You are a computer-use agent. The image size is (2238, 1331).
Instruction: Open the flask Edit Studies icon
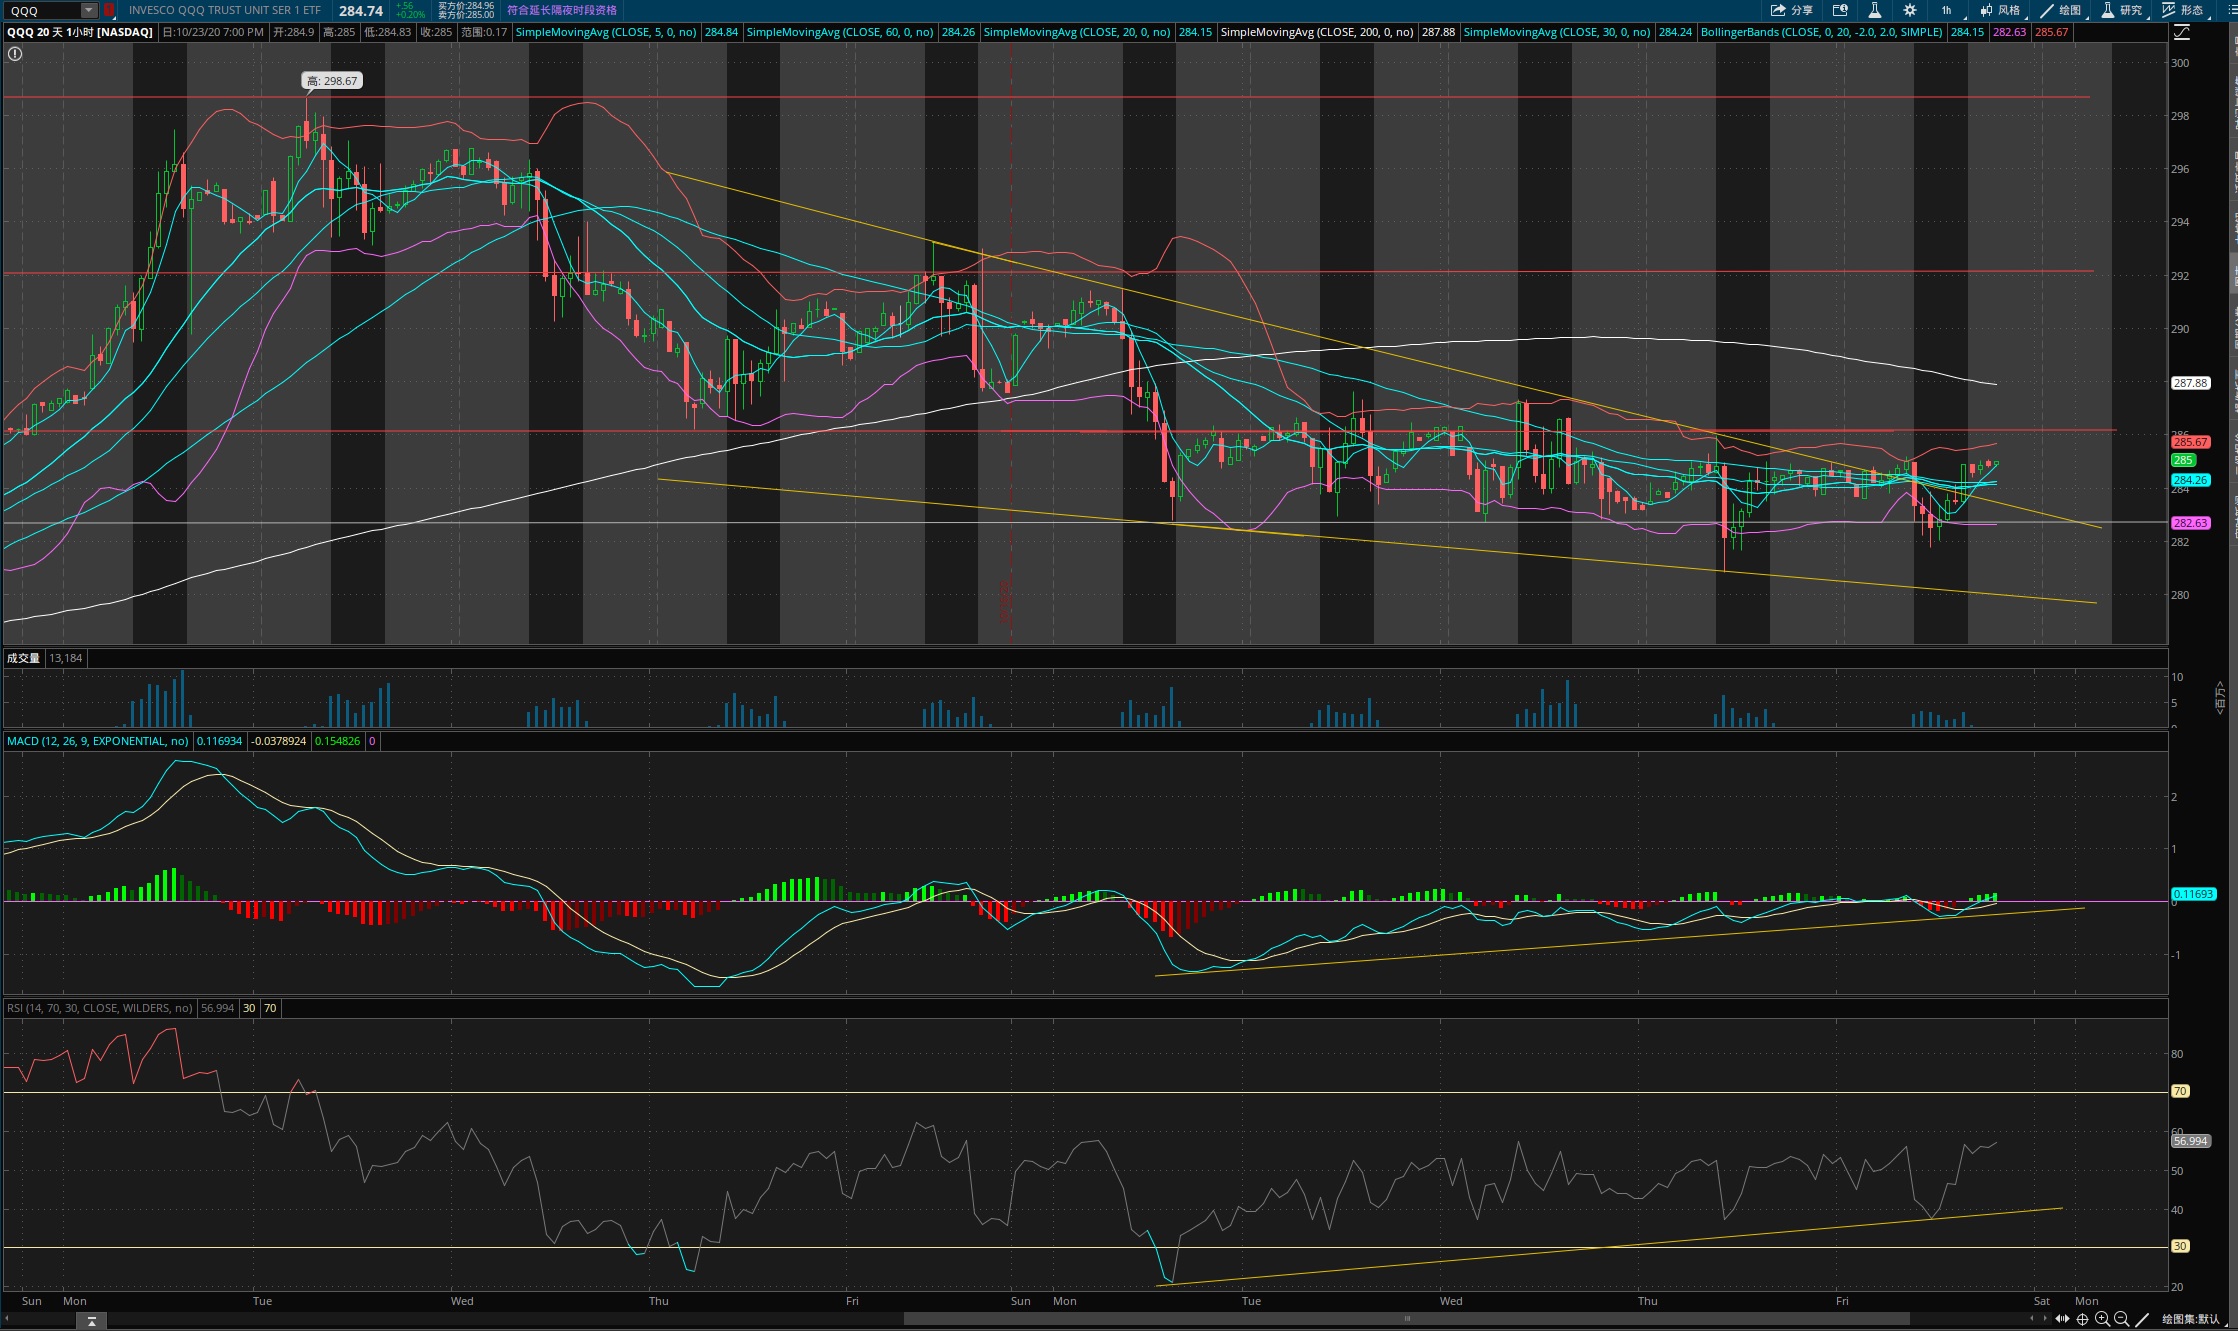(1875, 10)
